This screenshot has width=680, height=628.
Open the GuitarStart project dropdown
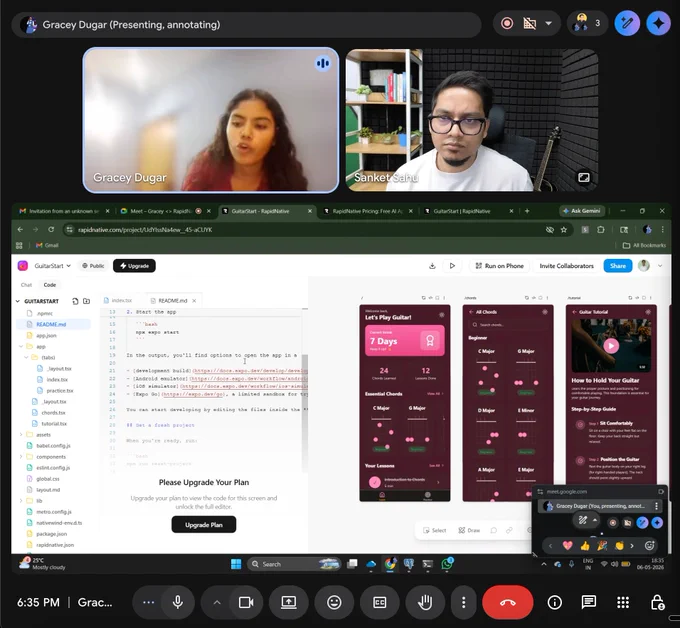(x=52, y=266)
